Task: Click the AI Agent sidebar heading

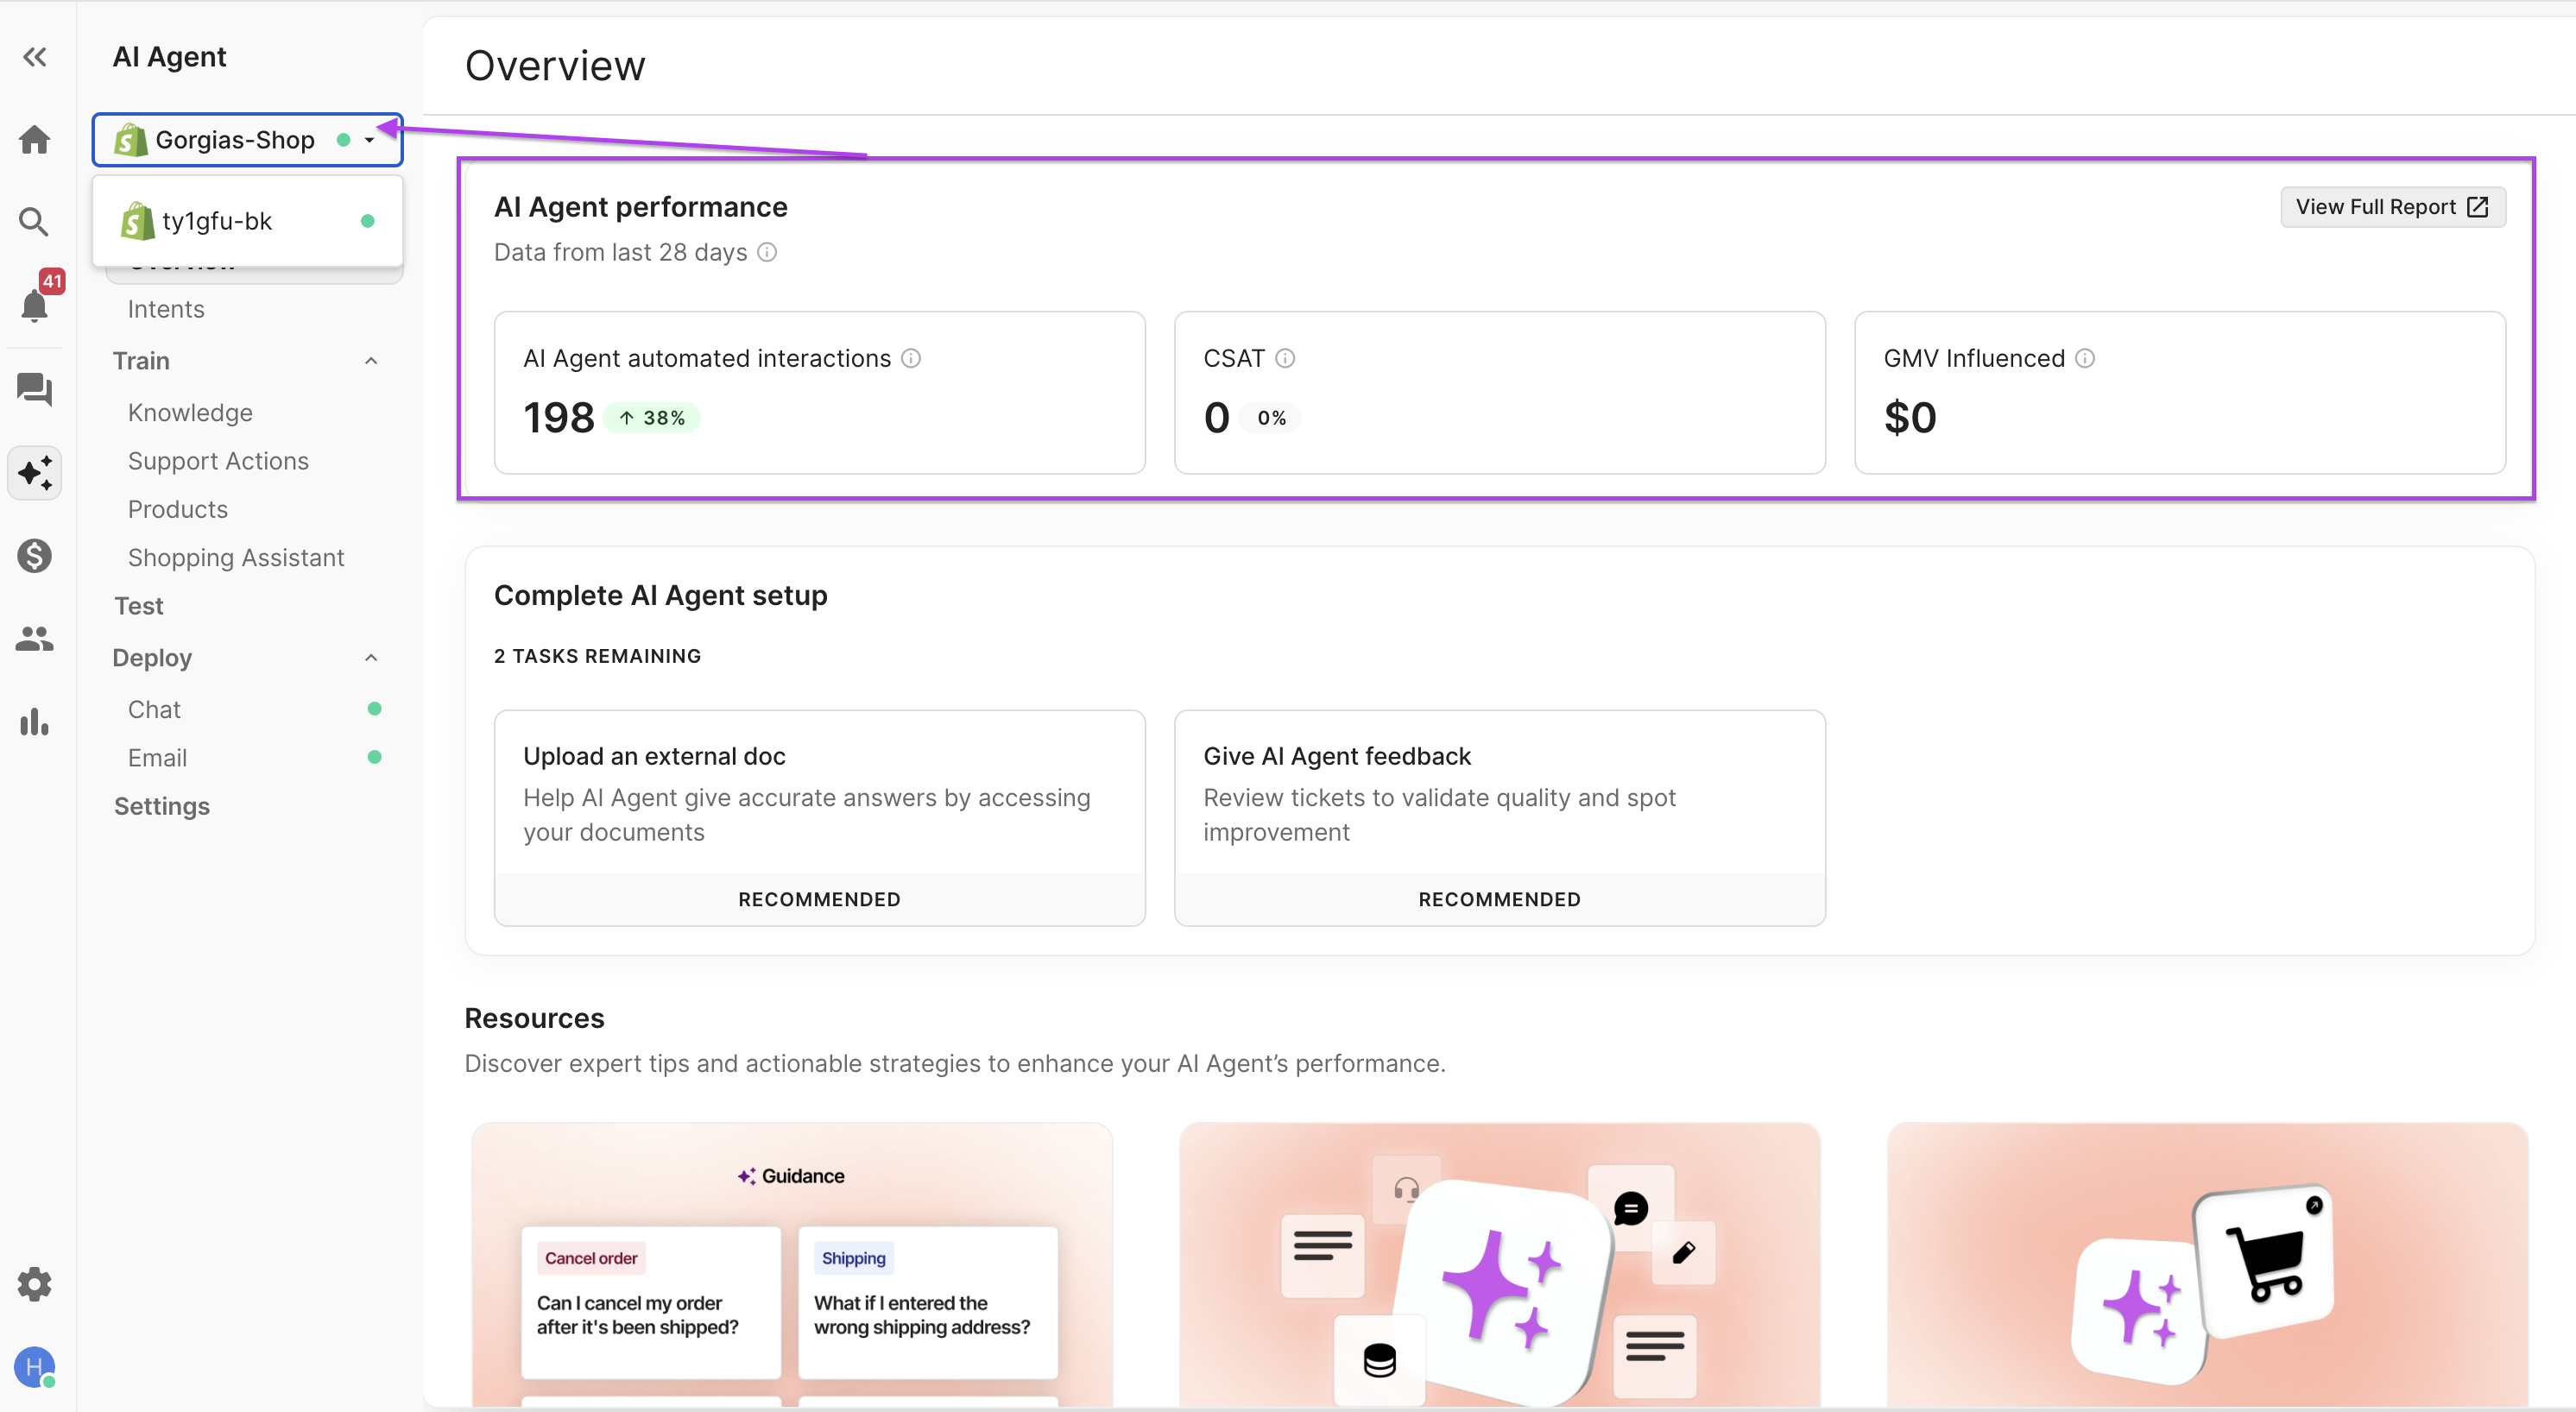Action: [x=170, y=57]
